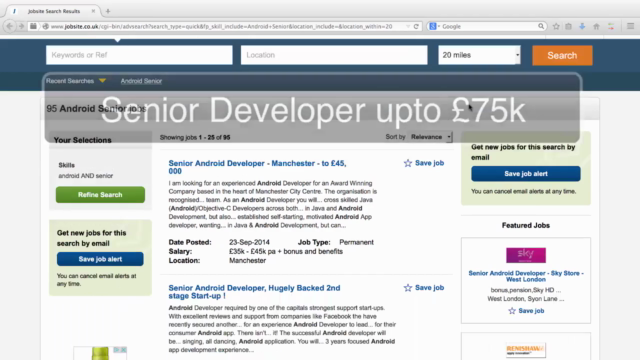Click the star icon in Sky Store featured job
This screenshot has height=360, width=640.
pos(512,311)
